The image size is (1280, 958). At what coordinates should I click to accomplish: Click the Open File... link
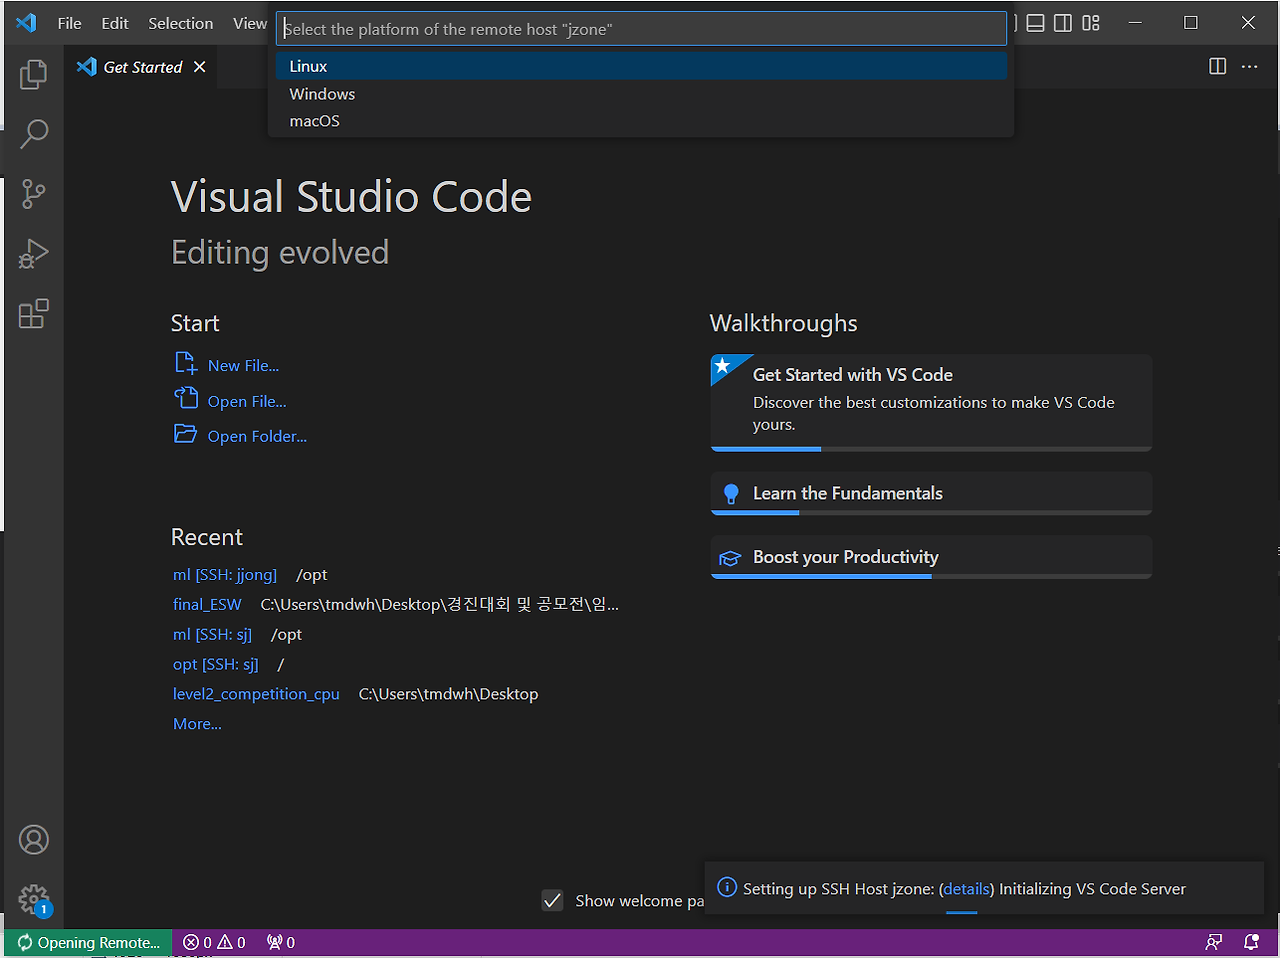point(247,402)
